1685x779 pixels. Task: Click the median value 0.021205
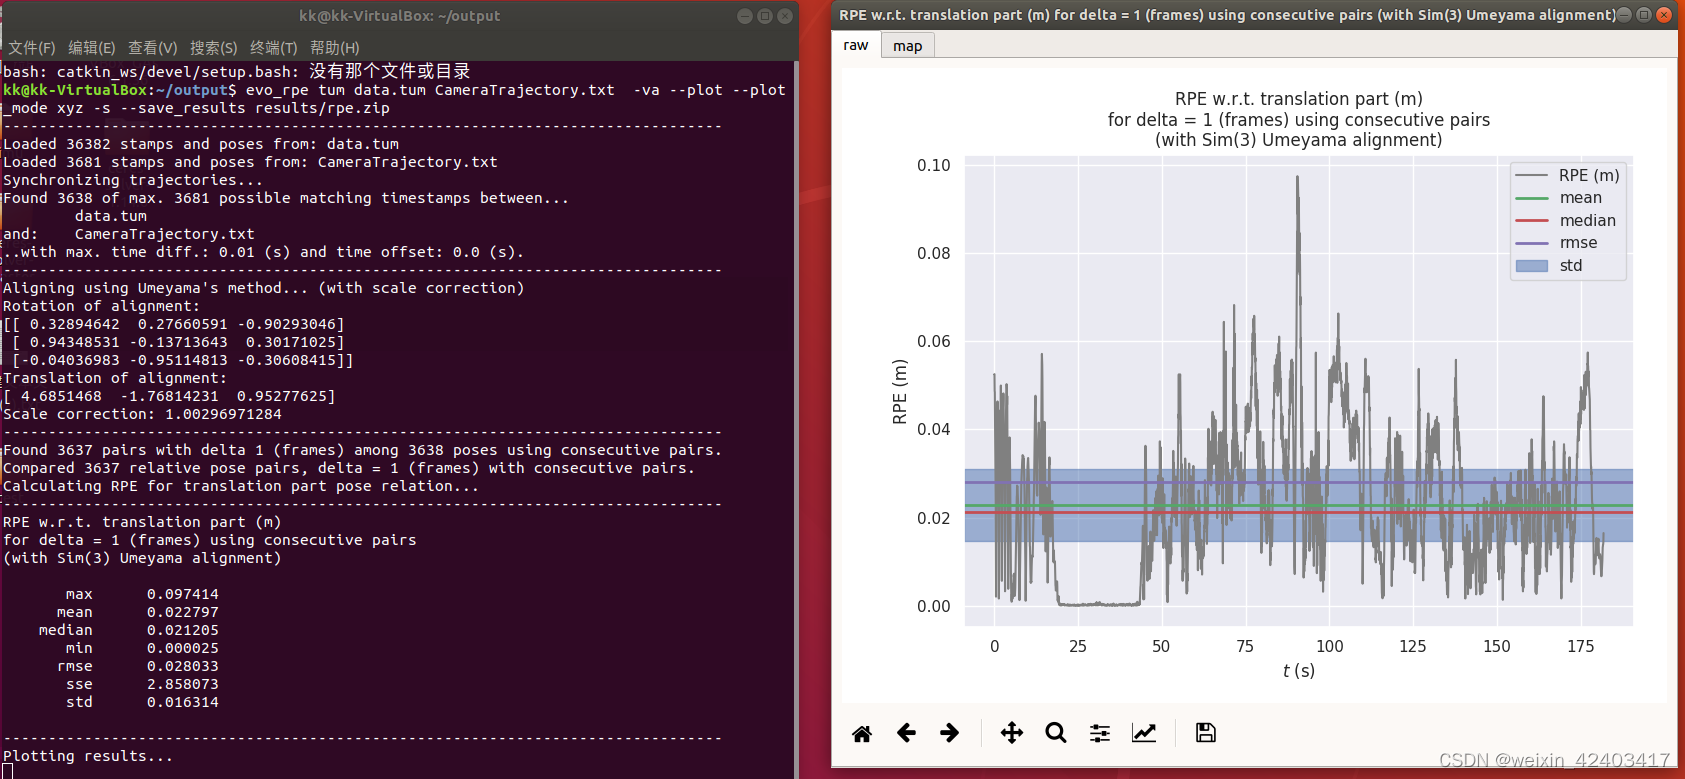pyautogui.click(x=183, y=630)
